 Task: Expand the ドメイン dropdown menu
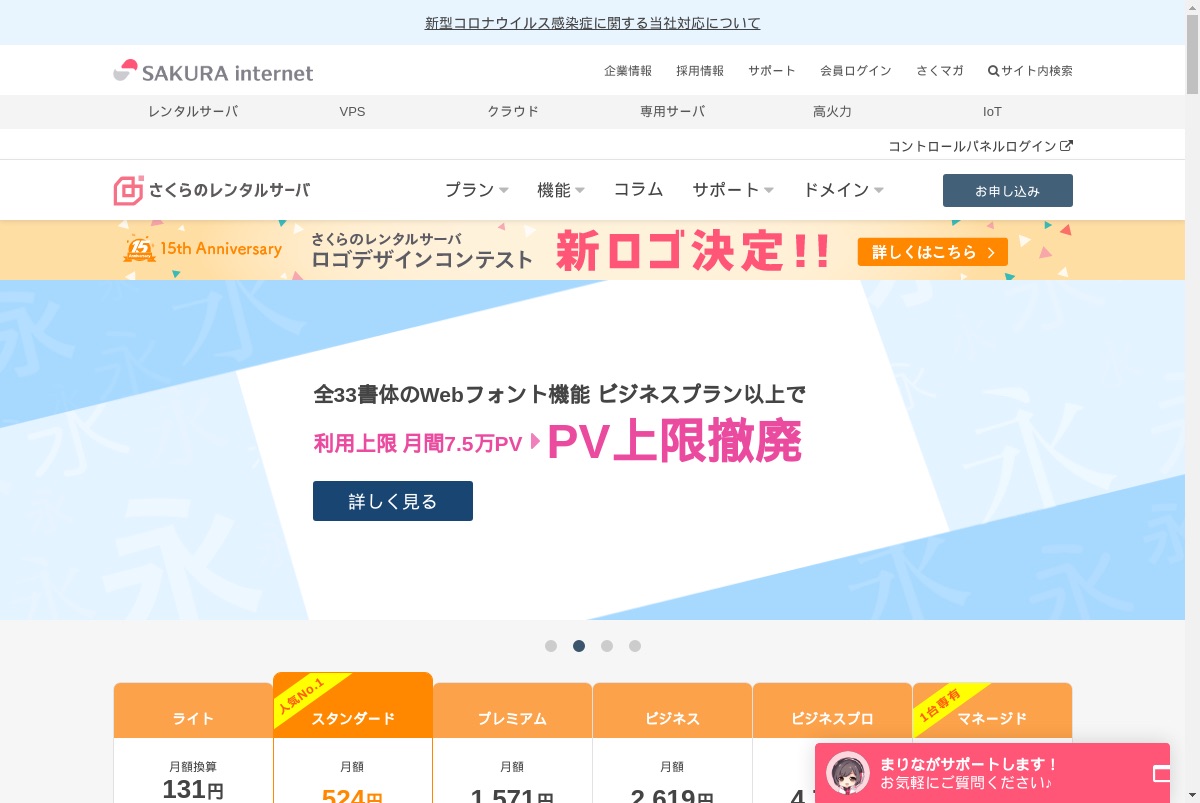click(843, 190)
